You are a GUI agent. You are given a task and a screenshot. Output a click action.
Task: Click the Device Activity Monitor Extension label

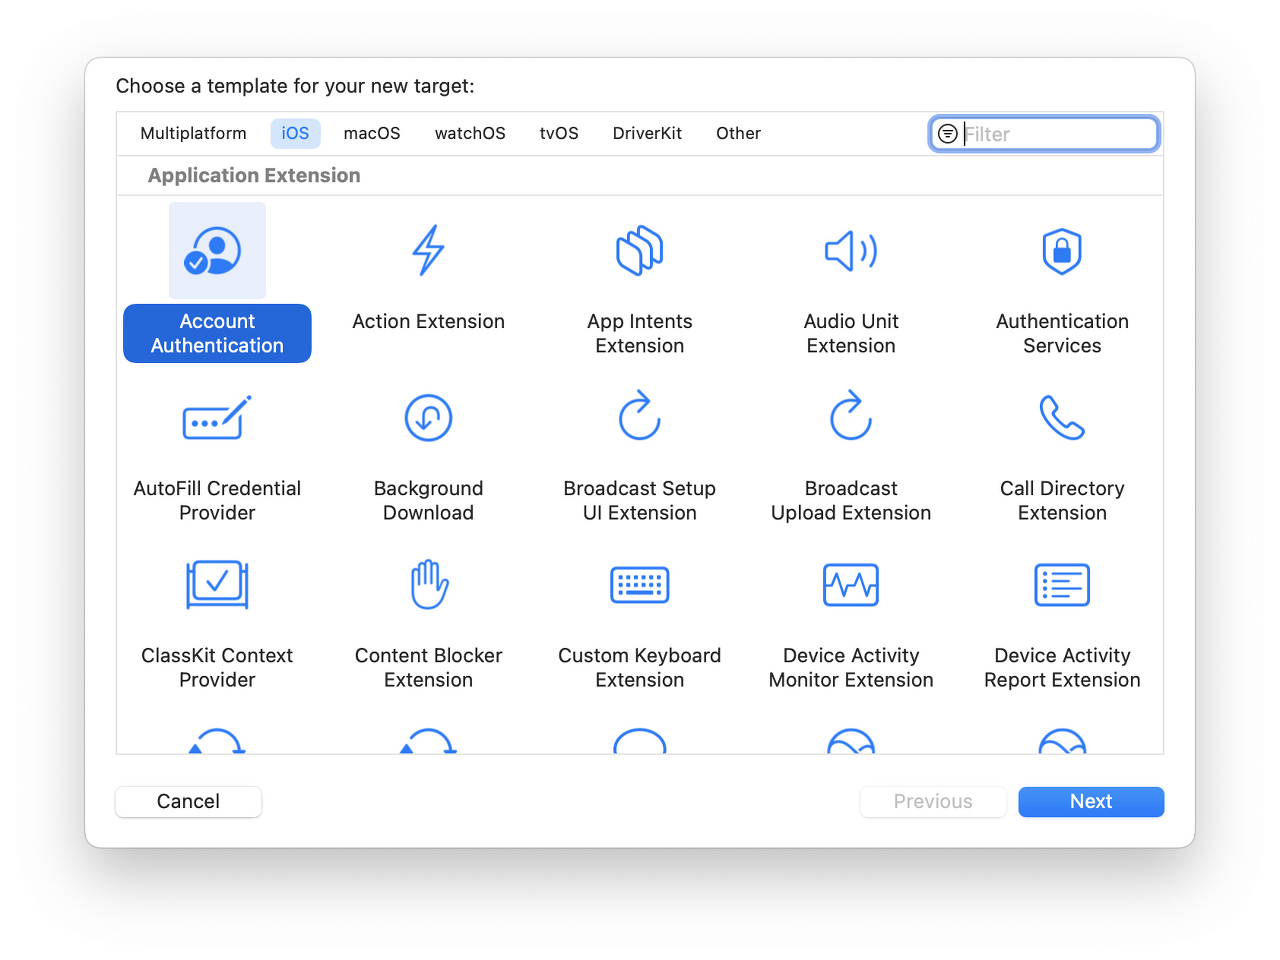[851, 667]
